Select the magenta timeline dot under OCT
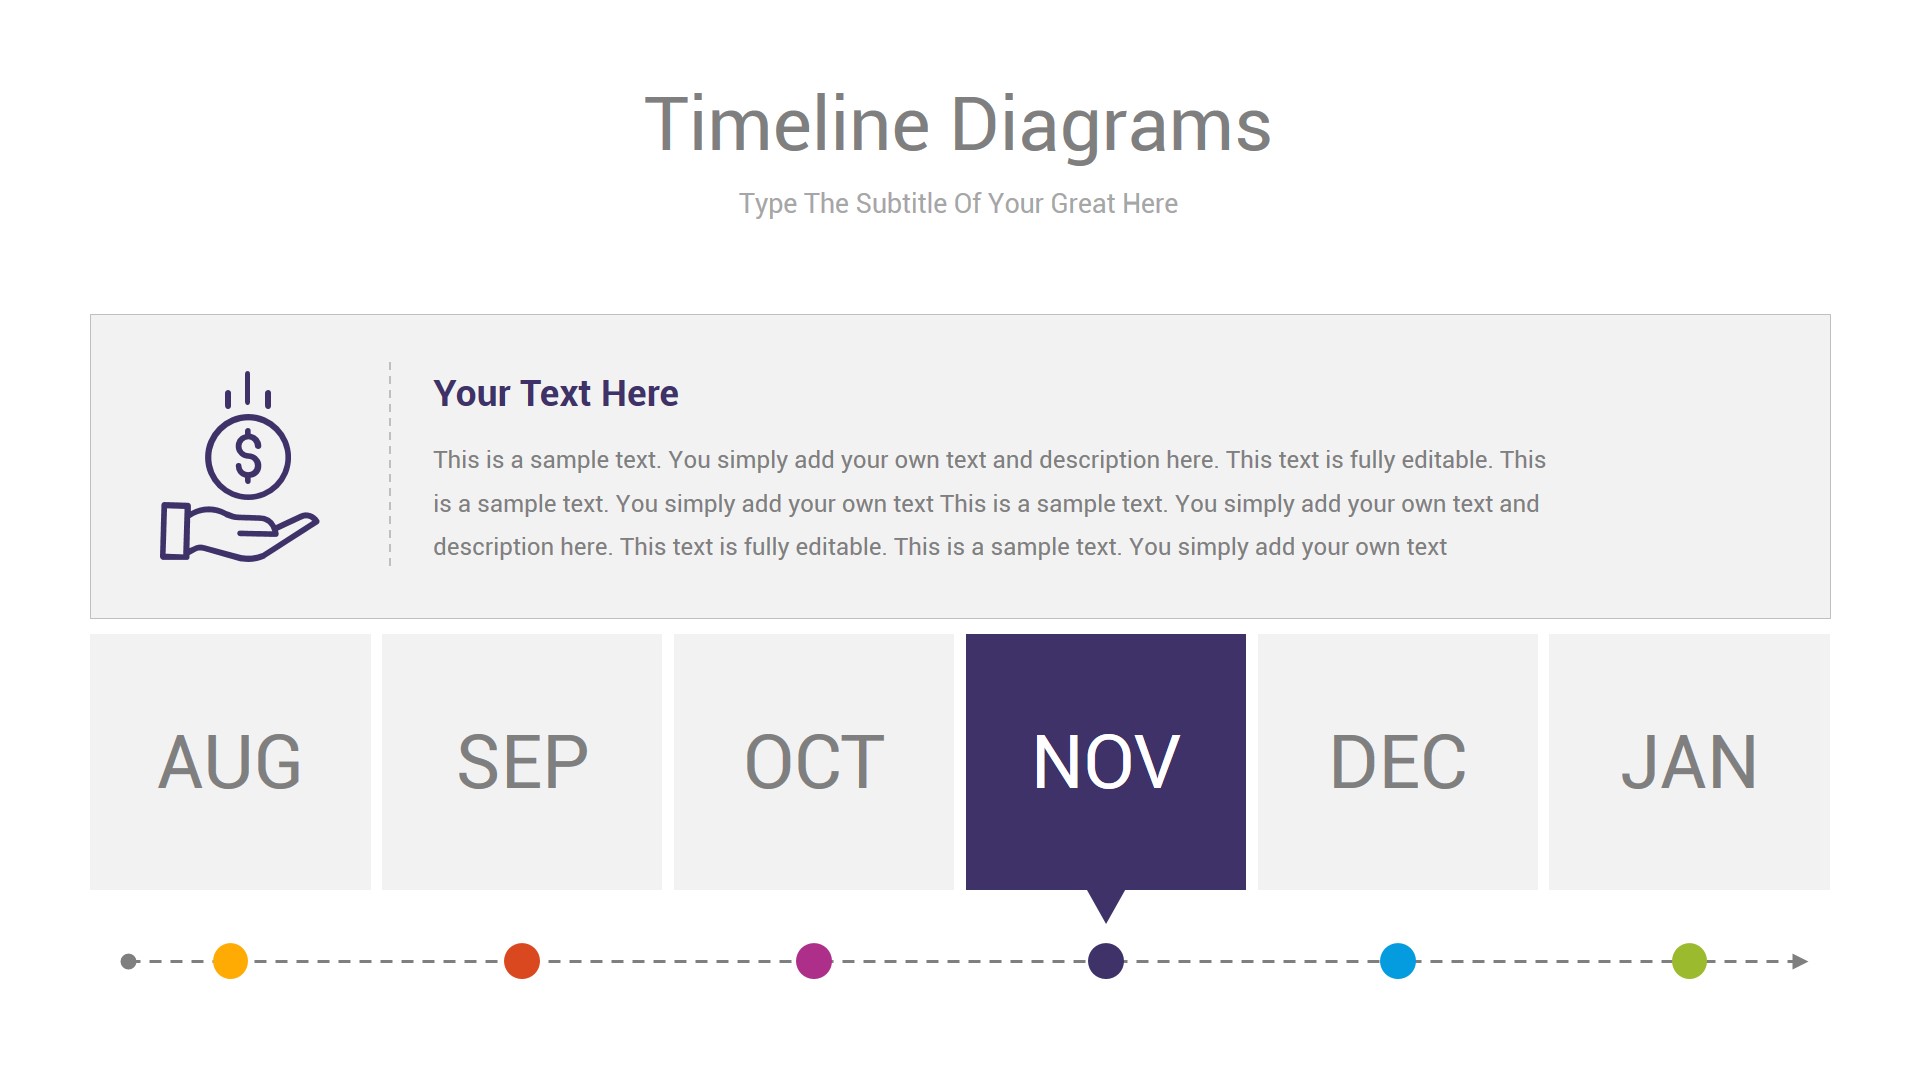This screenshot has height=1080, width=1920. pyautogui.click(x=814, y=961)
